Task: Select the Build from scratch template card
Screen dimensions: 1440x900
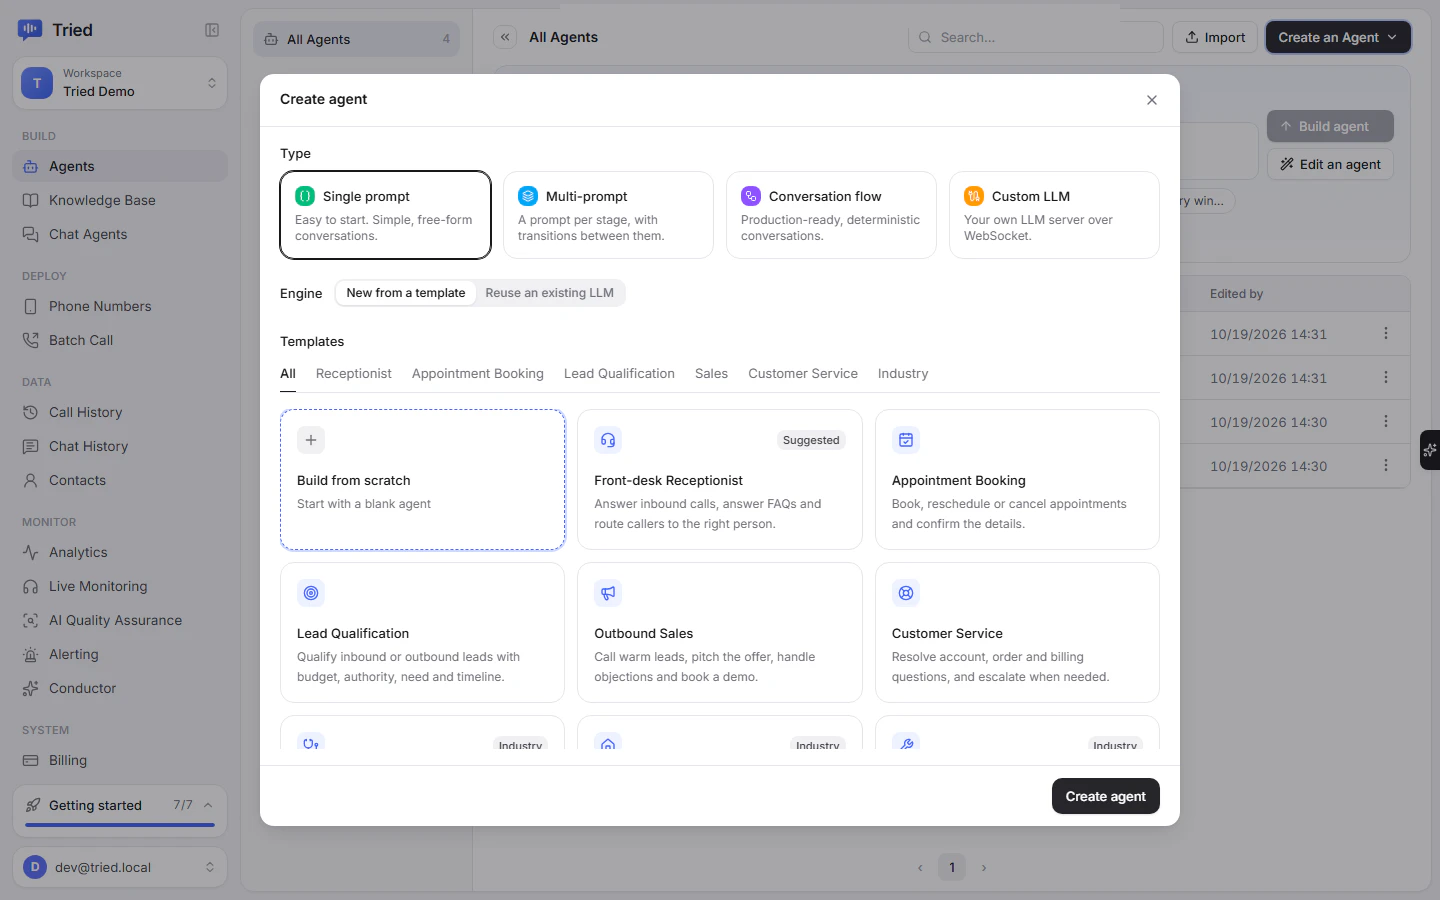Action: 423,480
